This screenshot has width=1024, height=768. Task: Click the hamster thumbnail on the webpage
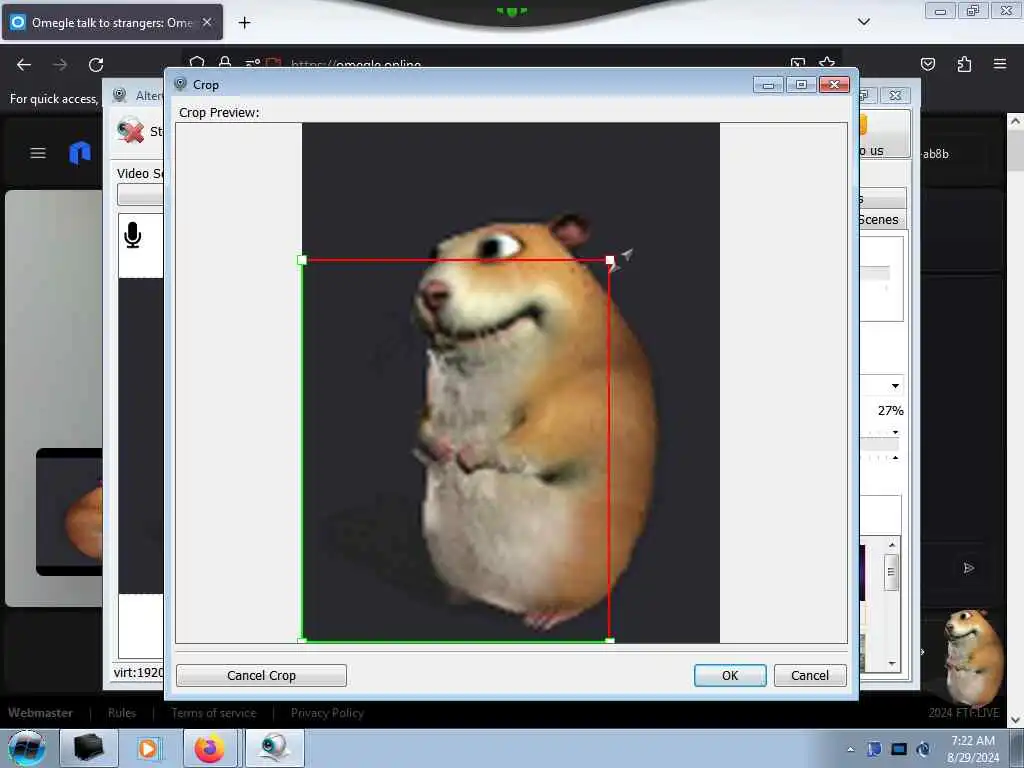click(x=973, y=658)
